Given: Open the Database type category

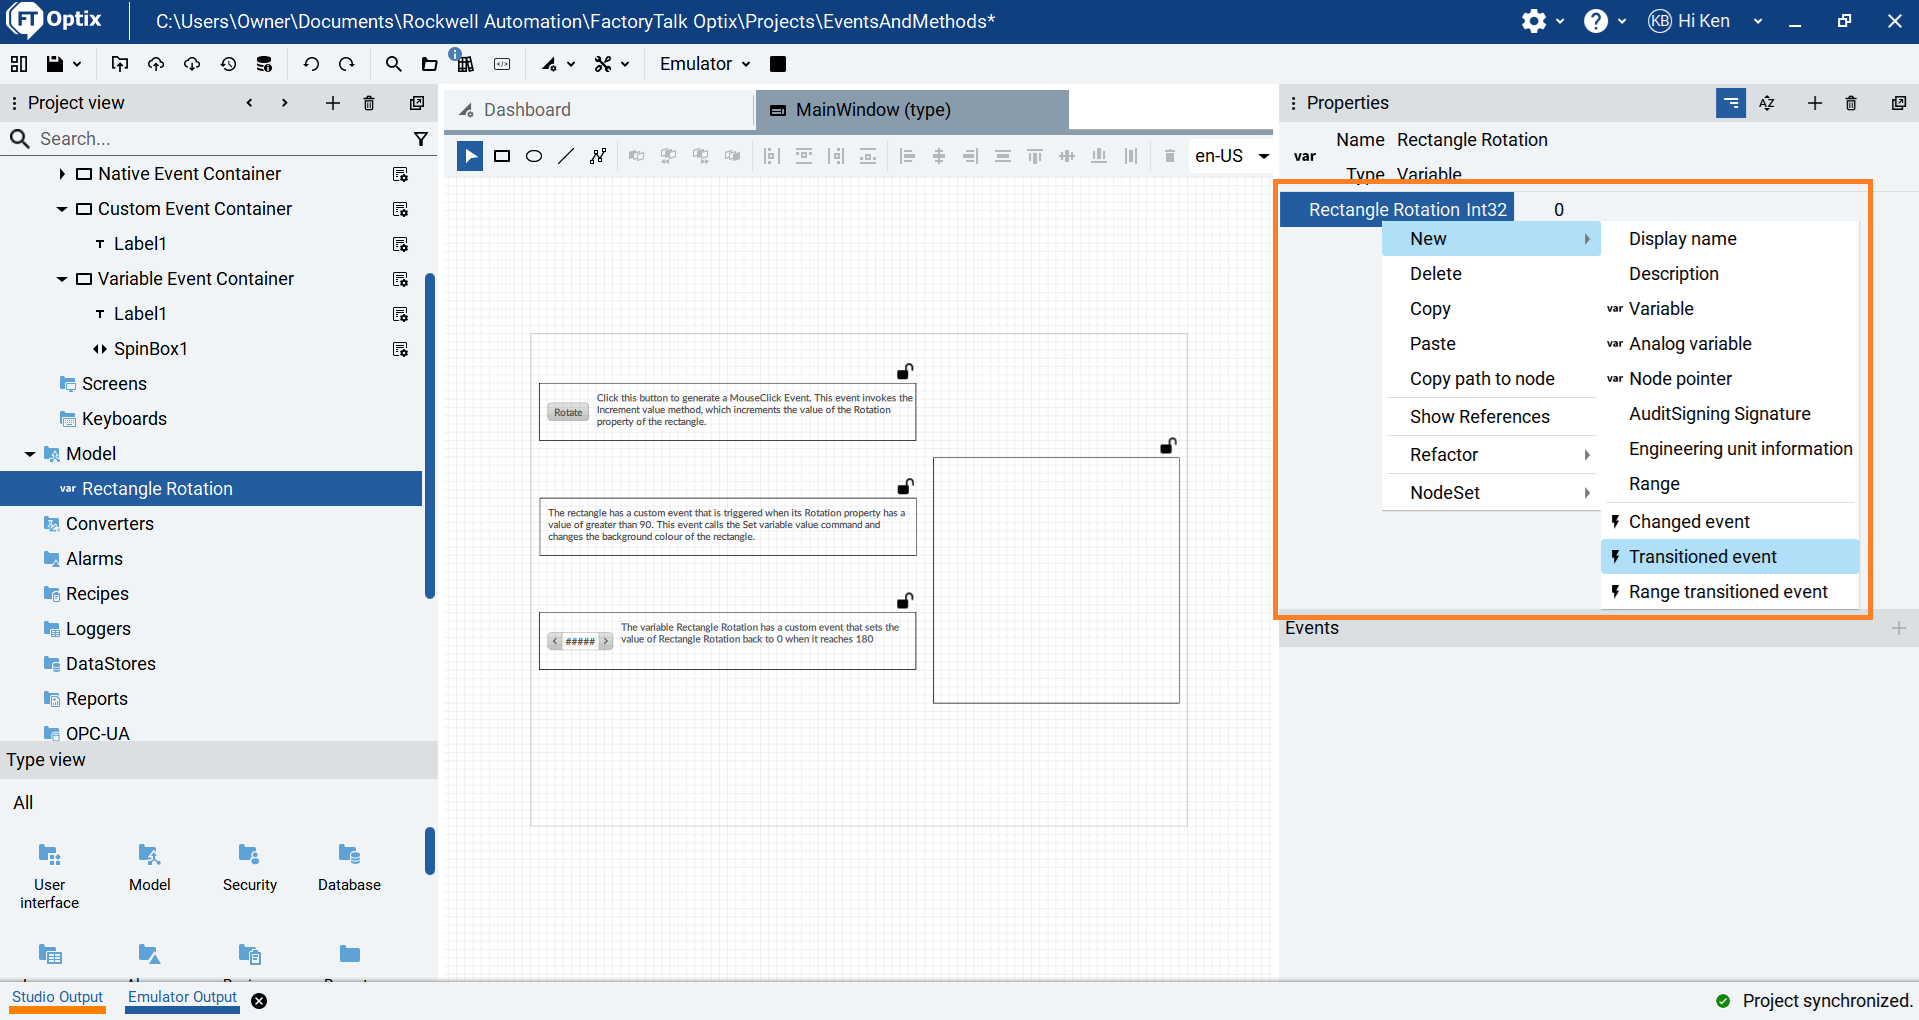Looking at the screenshot, I should point(349,867).
